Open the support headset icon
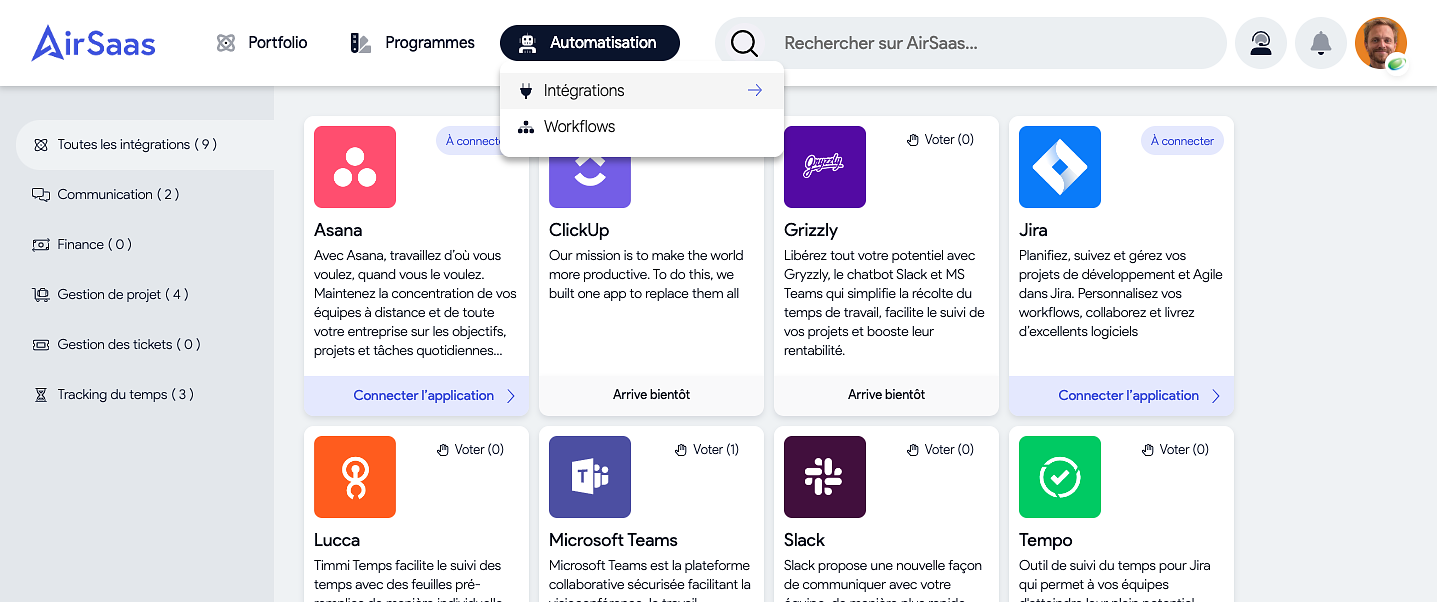This screenshot has width=1437, height=602. click(1261, 43)
